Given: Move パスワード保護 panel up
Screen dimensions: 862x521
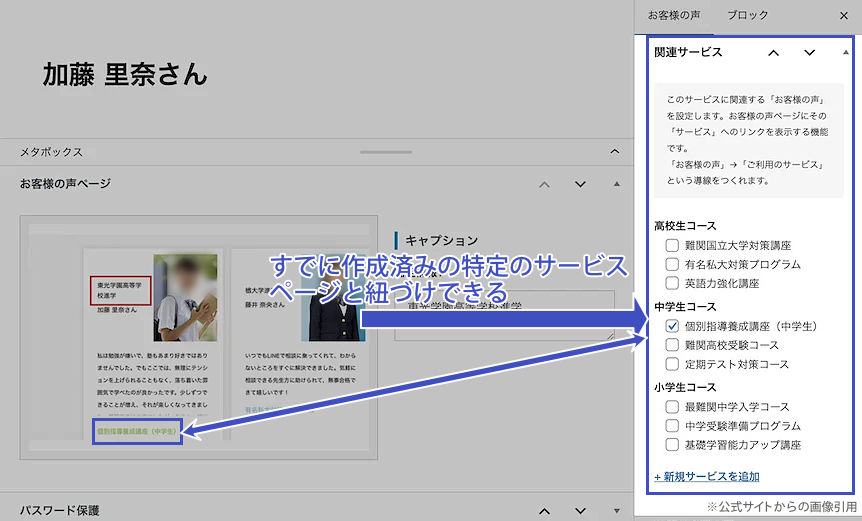Looking at the screenshot, I should click(x=544, y=511).
